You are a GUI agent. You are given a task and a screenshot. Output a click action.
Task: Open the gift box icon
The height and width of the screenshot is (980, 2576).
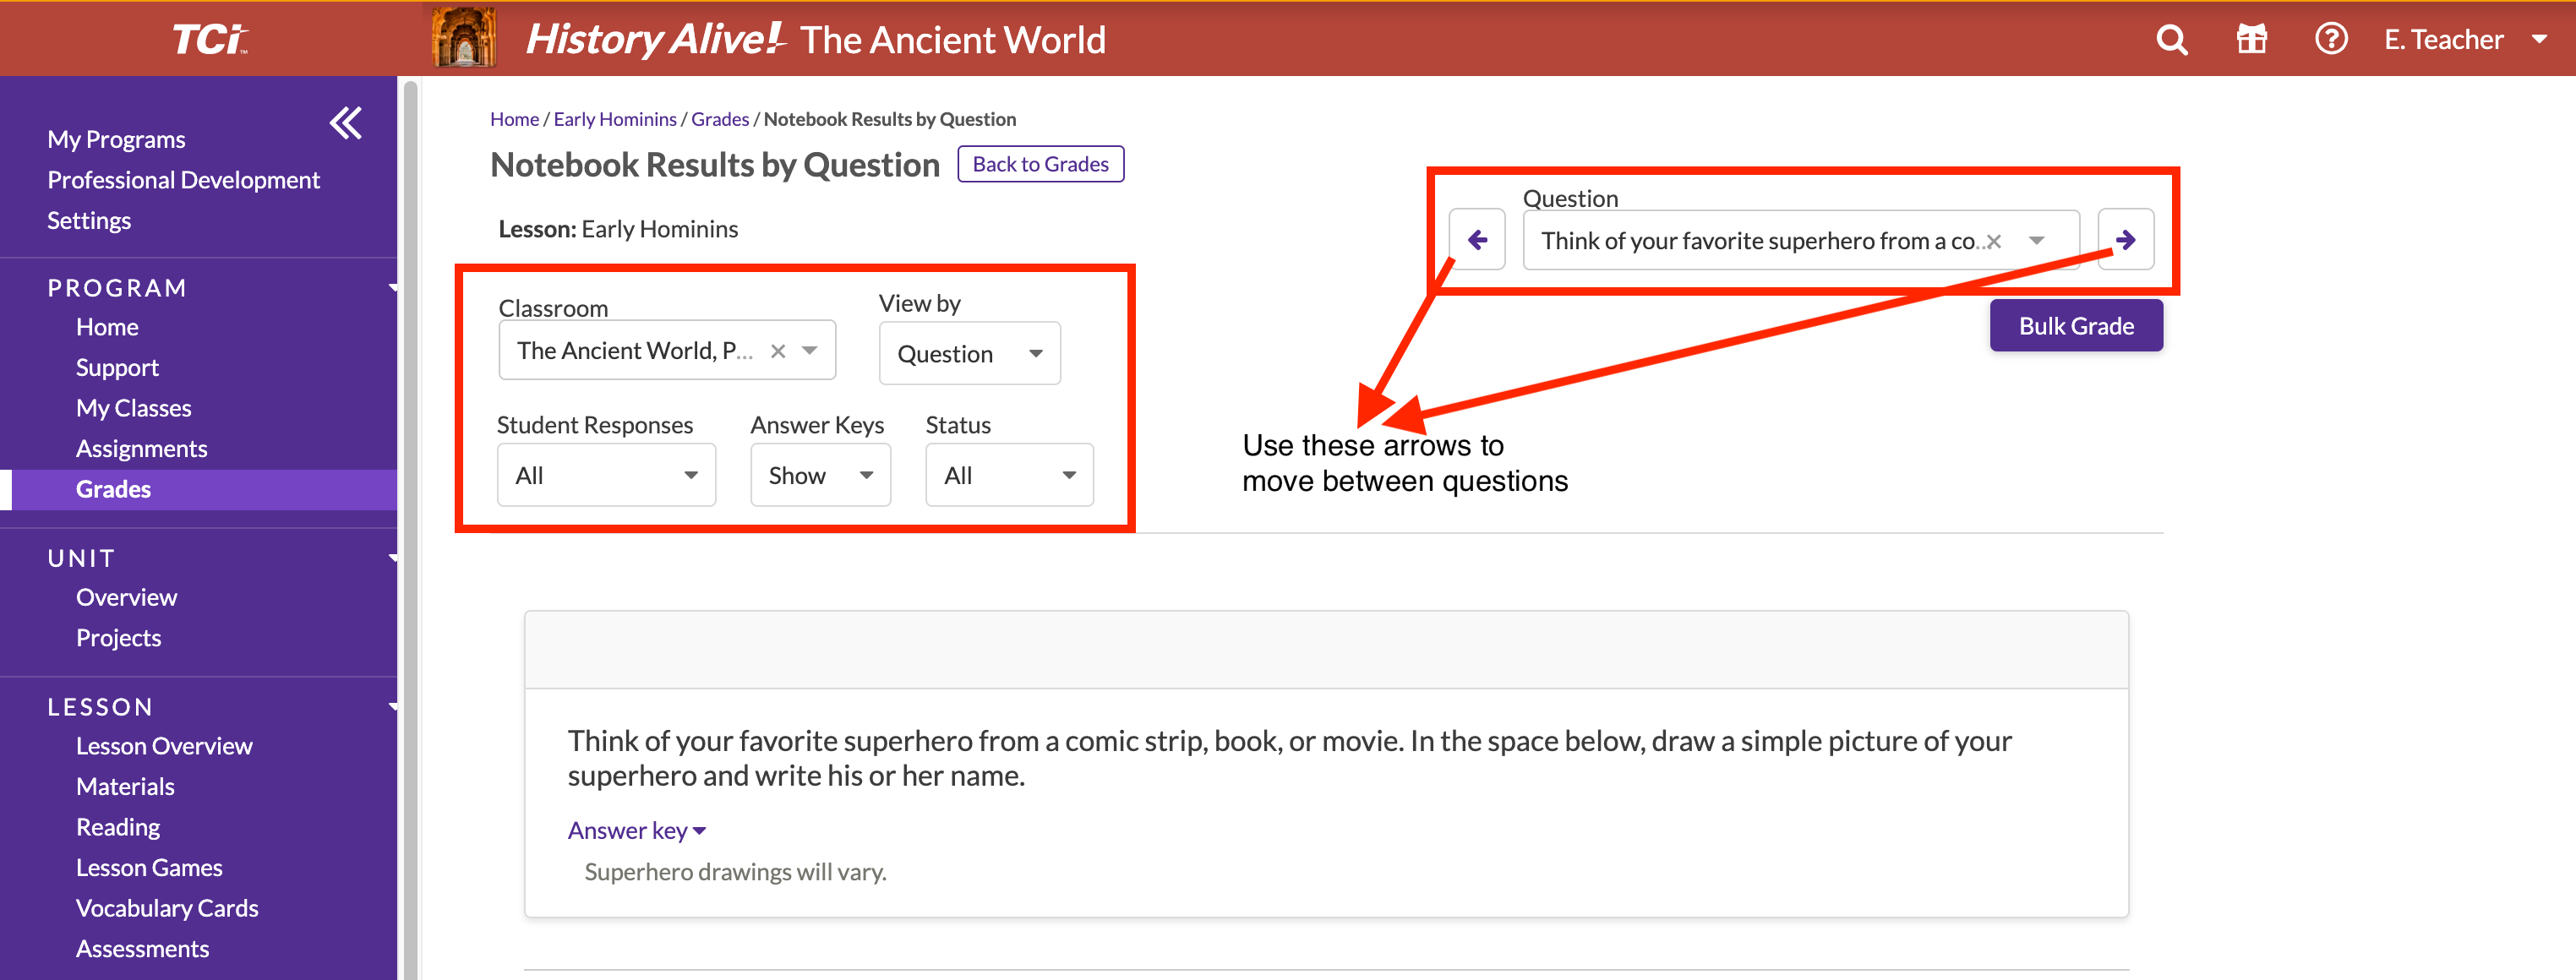point(2251,40)
